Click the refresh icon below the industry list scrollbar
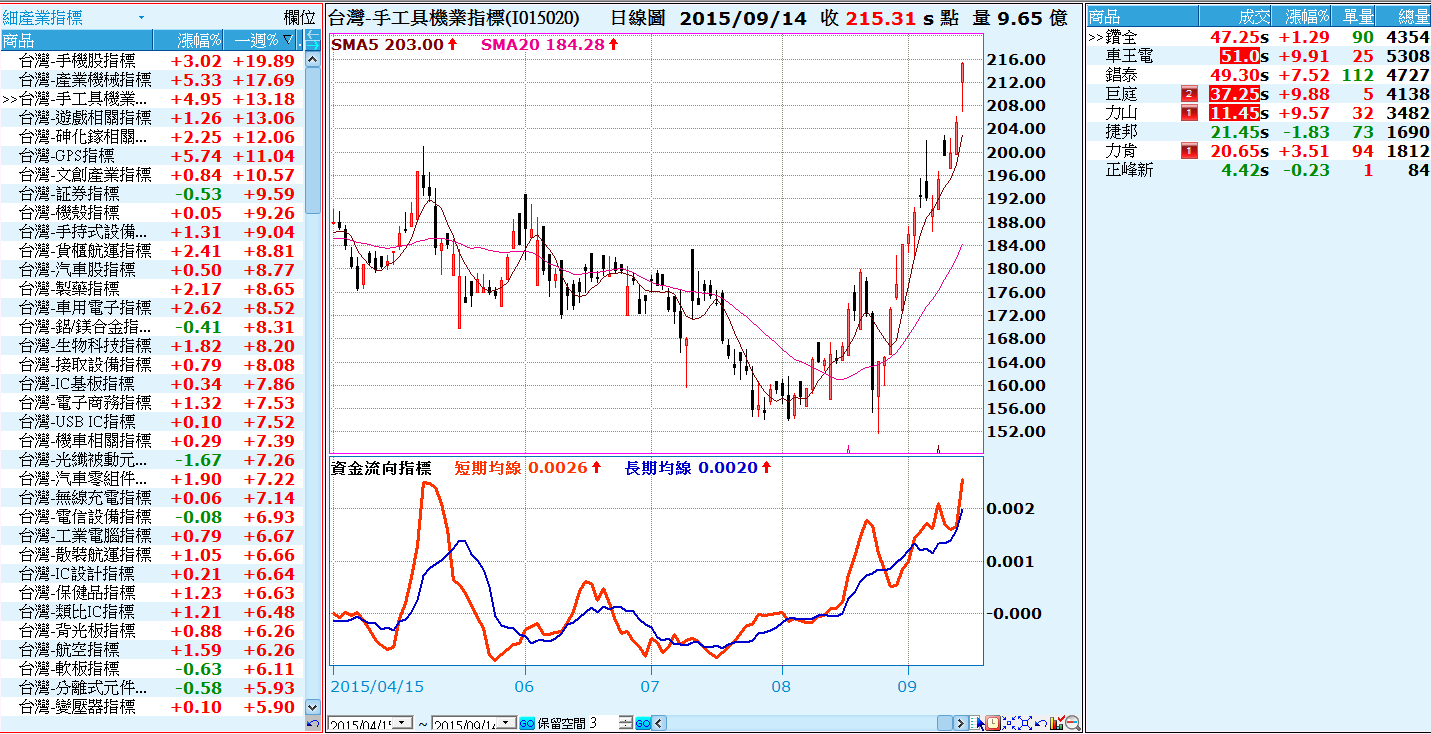Screen dimensions: 1431x734 [x=313, y=723]
